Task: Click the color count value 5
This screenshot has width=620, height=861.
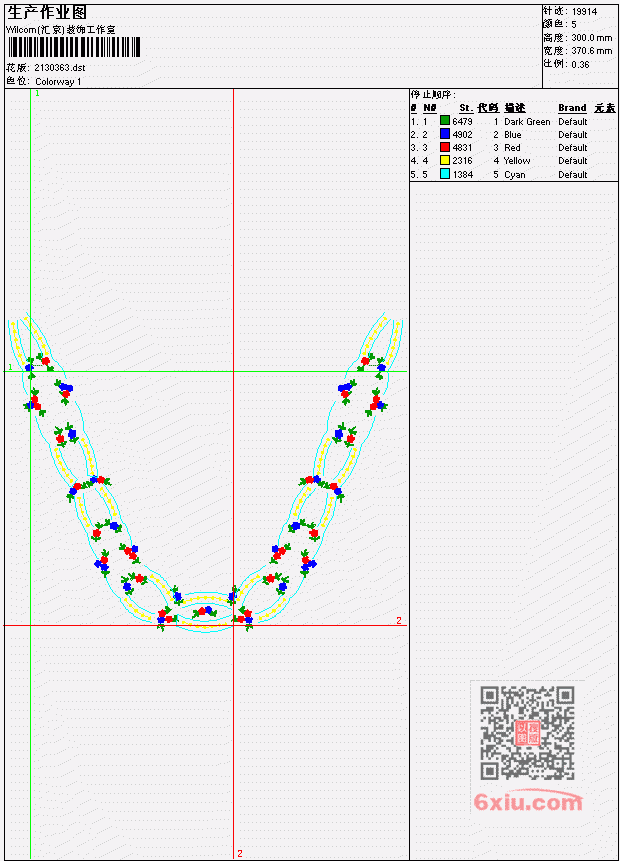Action: 574,25
